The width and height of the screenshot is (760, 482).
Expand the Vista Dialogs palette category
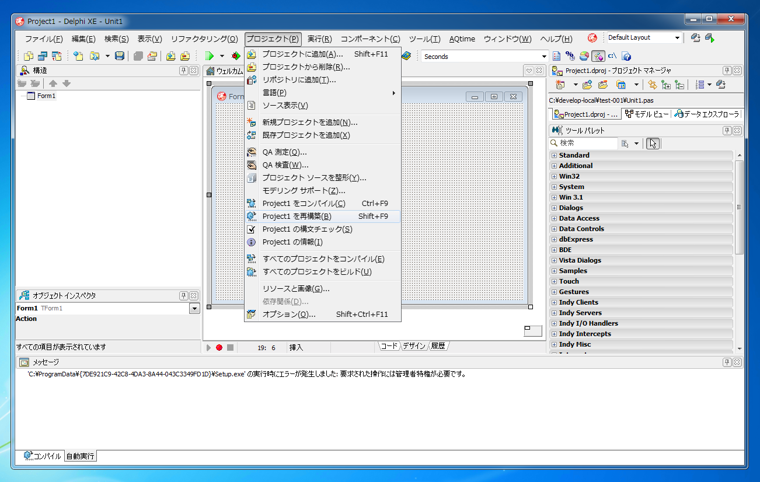click(x=554, y=260)
